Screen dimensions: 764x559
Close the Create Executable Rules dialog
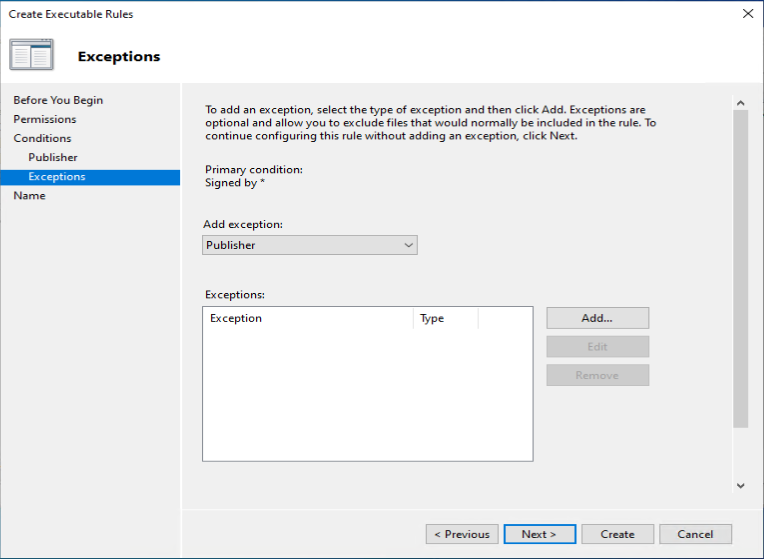pyautogui.click(x=748, y=14)
